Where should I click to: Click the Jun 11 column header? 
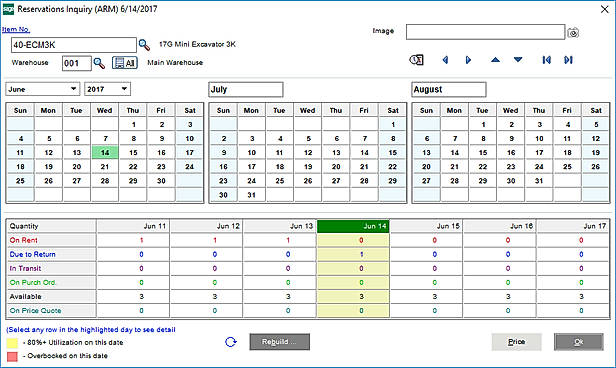(x=134, y=226)
